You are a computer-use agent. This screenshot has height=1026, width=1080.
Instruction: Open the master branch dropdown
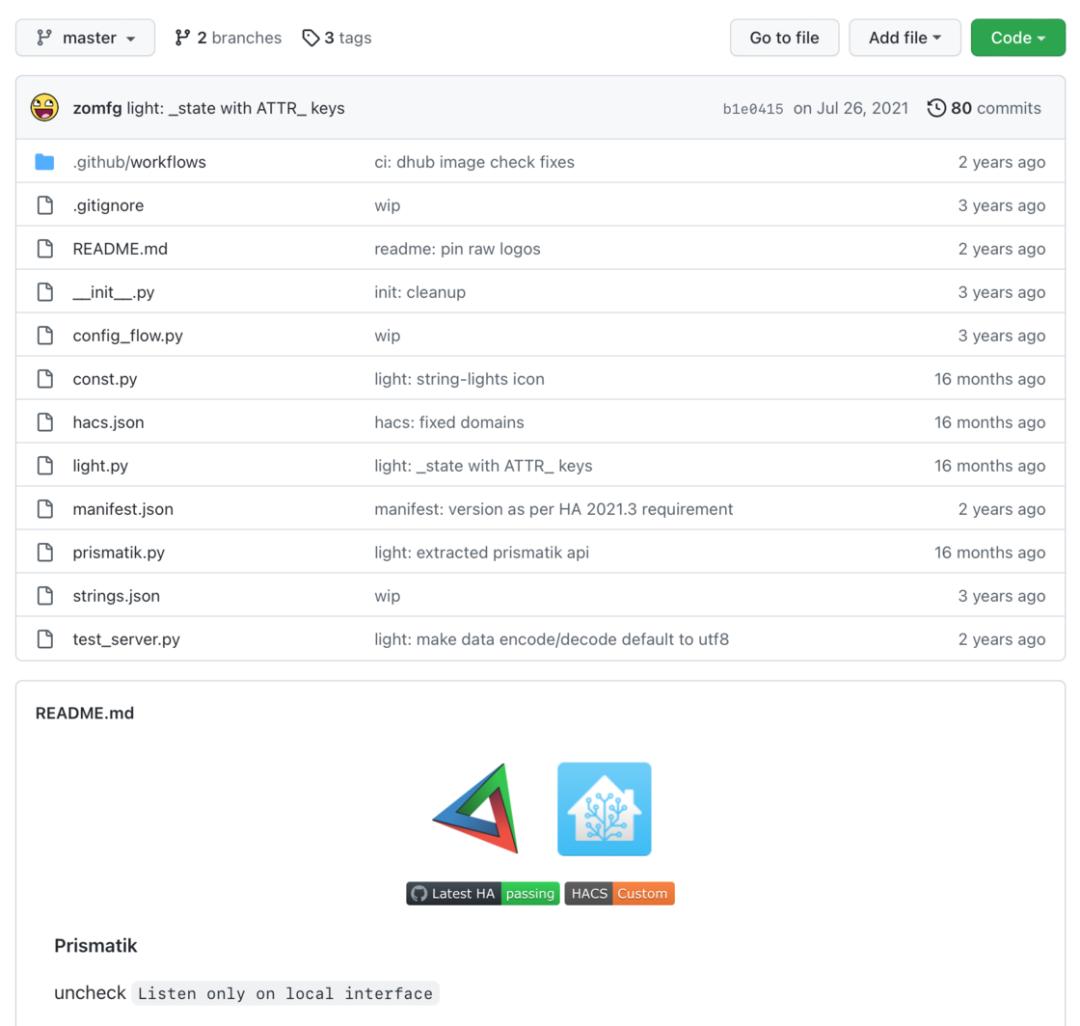pos(85,38)
